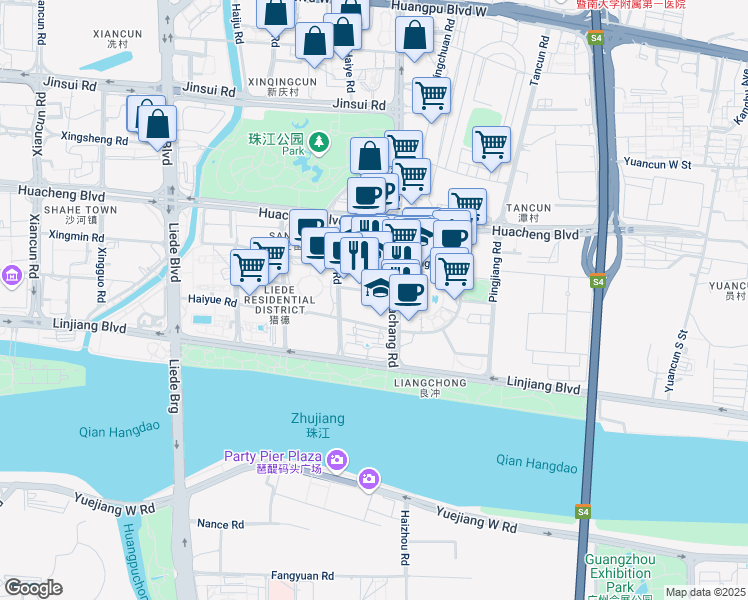Click the green tree pin for Pearl River Park

tap(319, 143)
